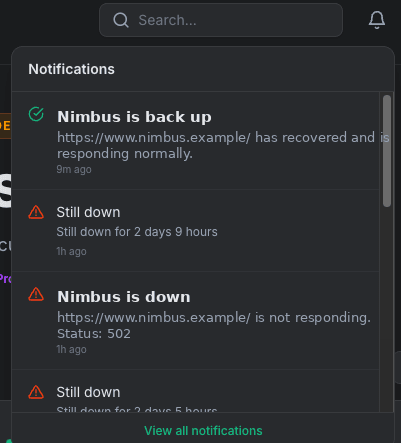Click warning icon beside Nimbus is down

tap(36, 294)
